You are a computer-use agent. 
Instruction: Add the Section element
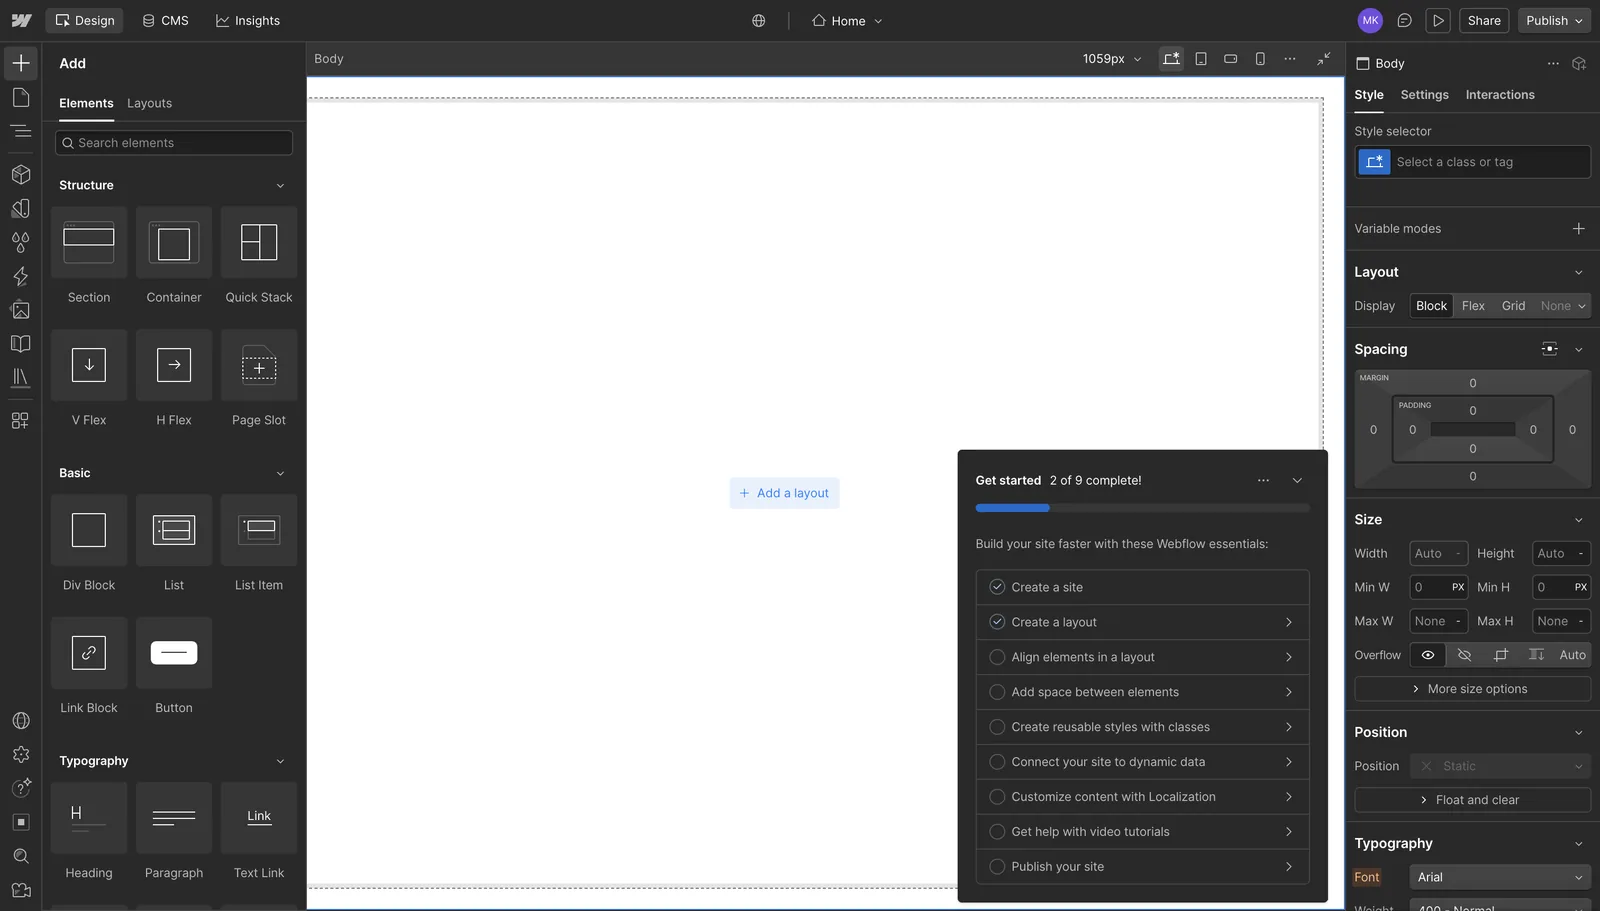(89, 258)
